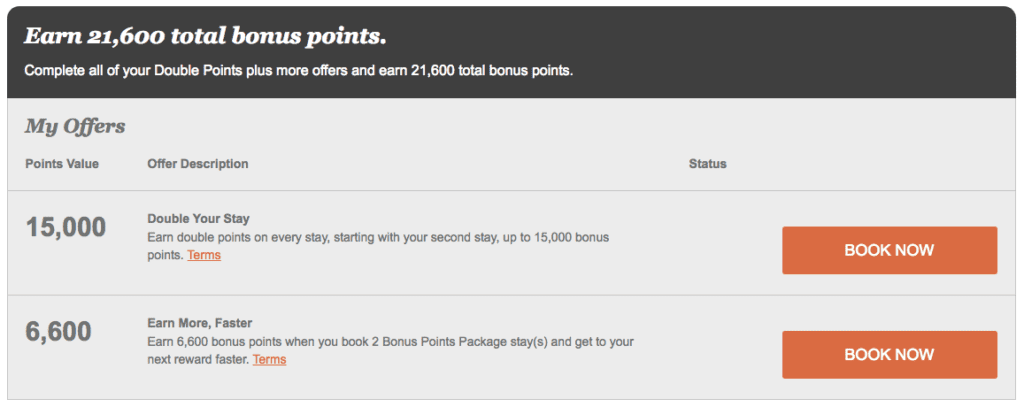
Task: Click the 'points.' text before the first Terms link
Action: 165,255
